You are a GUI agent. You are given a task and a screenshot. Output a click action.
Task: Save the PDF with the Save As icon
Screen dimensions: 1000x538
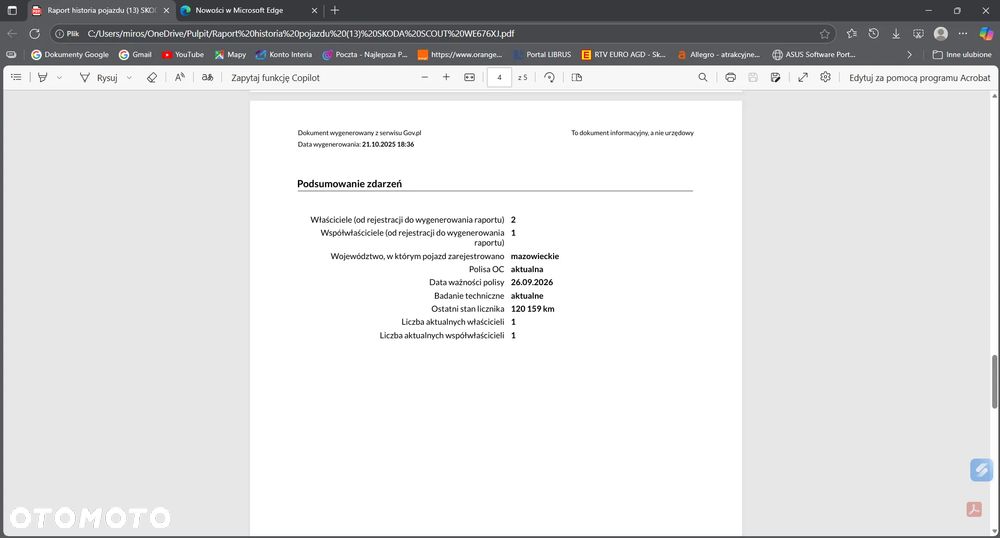(x=775, y=77)
